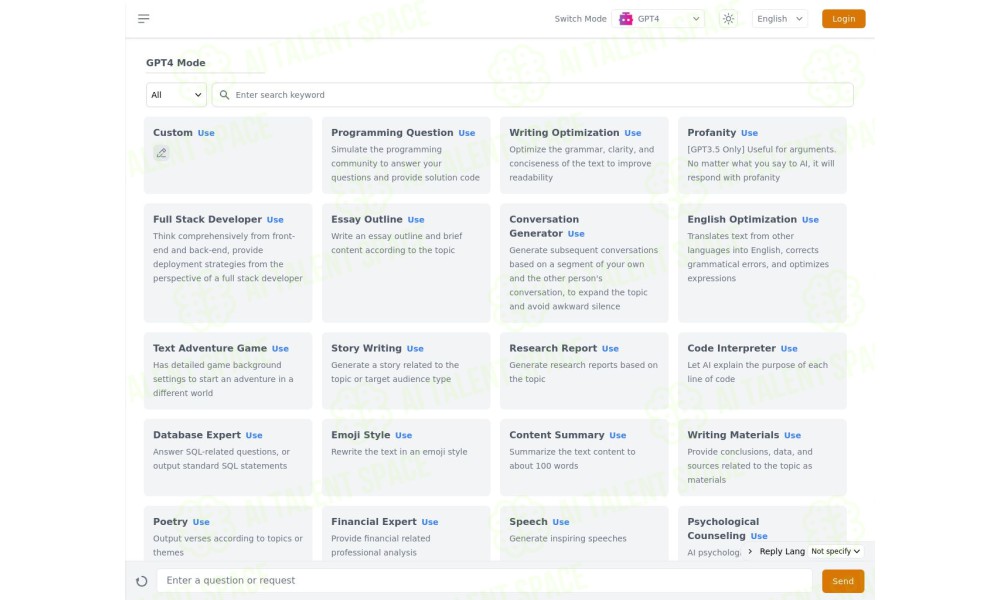Use the English Optimization prompt

810,219
